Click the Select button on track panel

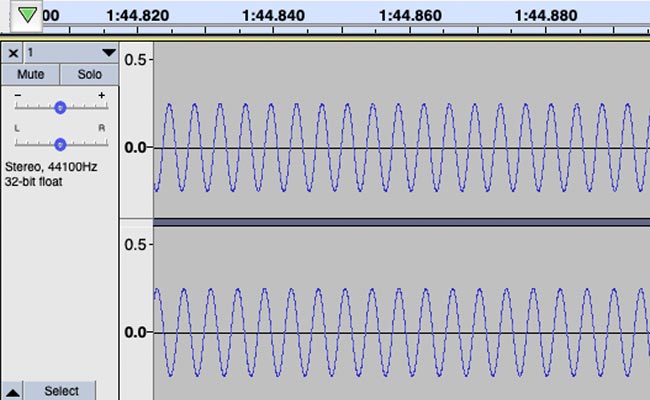[61, 391]
